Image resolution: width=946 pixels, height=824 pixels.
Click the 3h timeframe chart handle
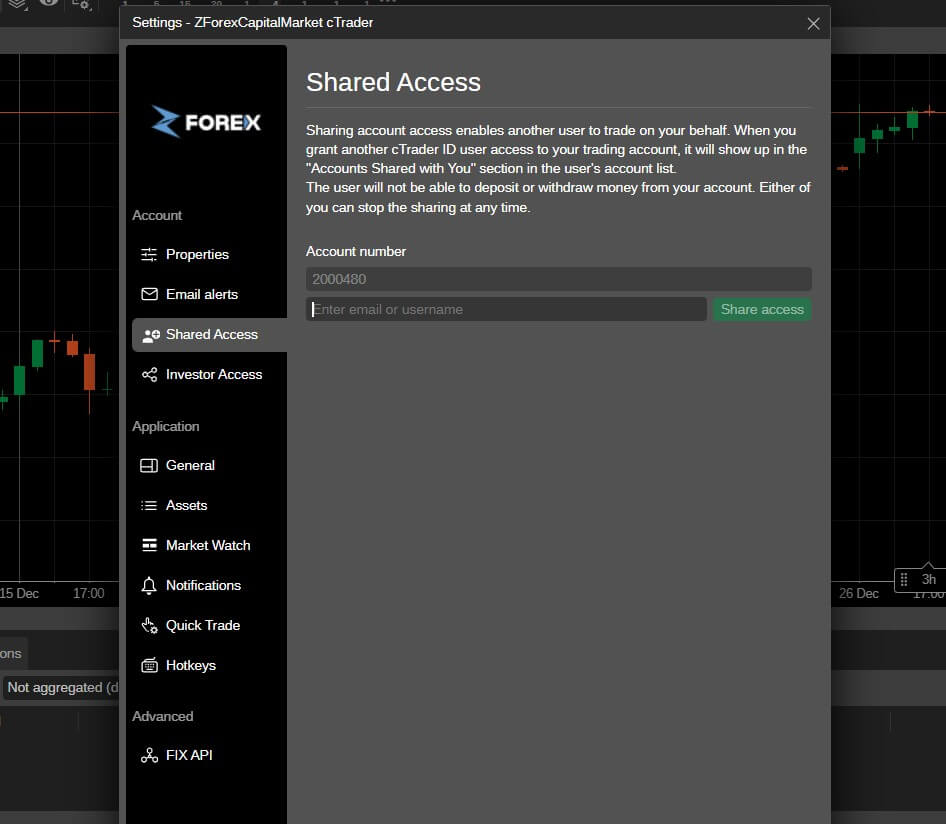click(x=918, y=580)
